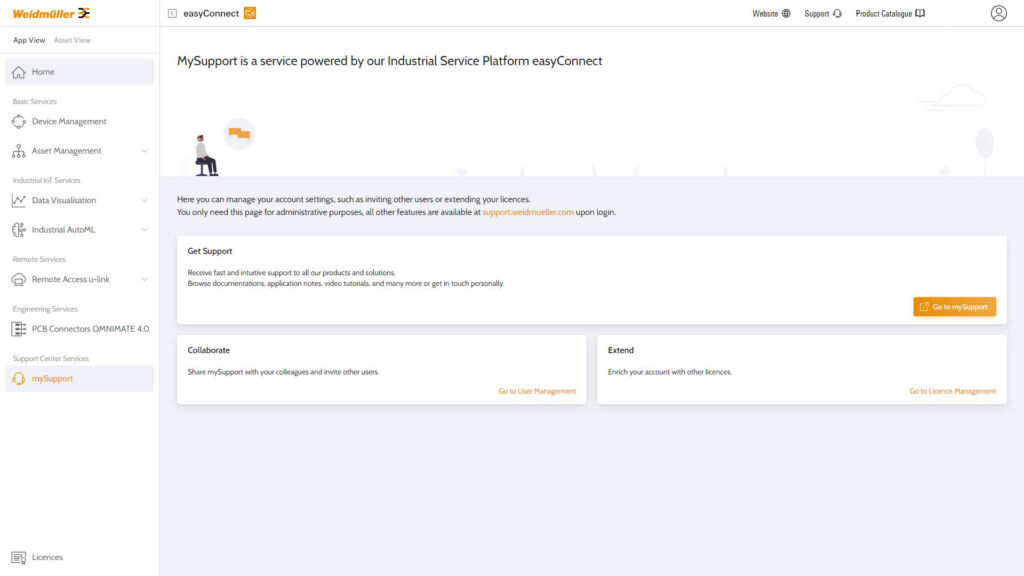
Task: Expand the Data Visualisation chevron
Action: pos(144,200)
